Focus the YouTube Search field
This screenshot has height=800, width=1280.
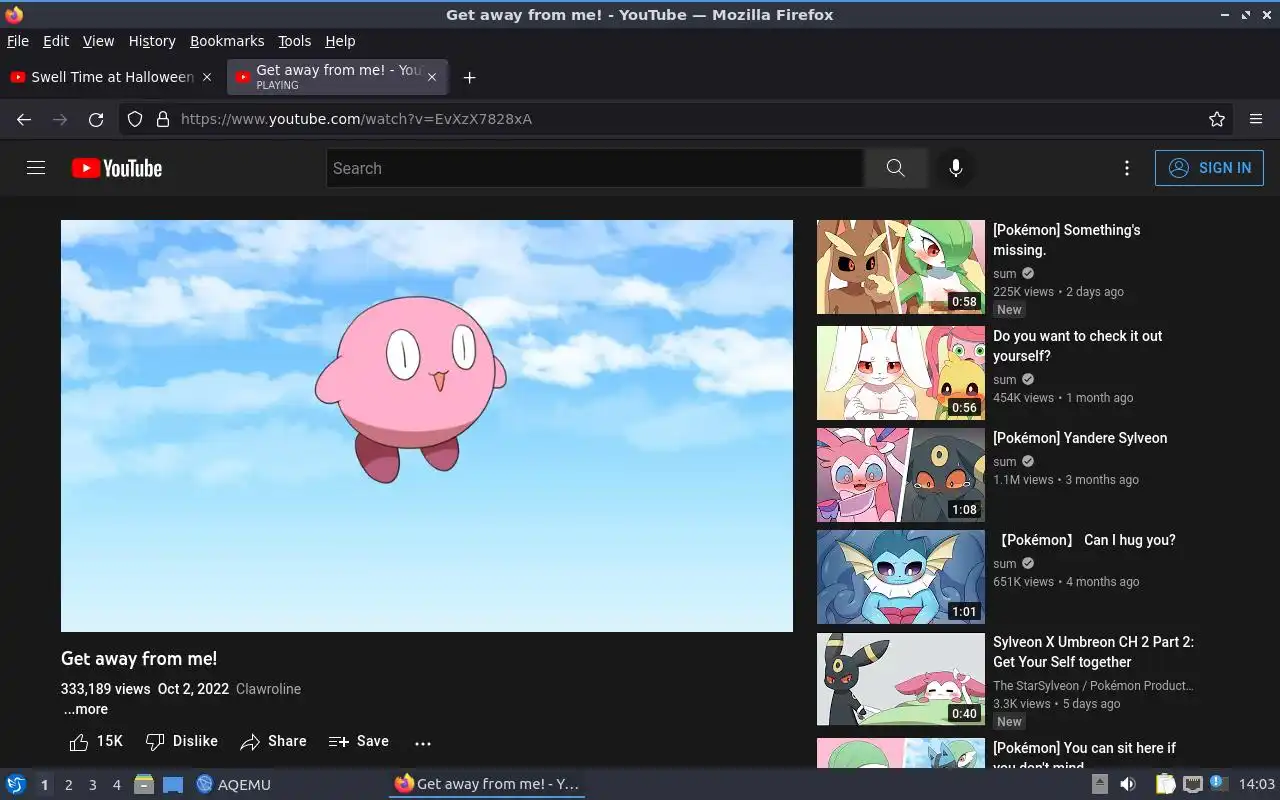click(x=595, y=168)
